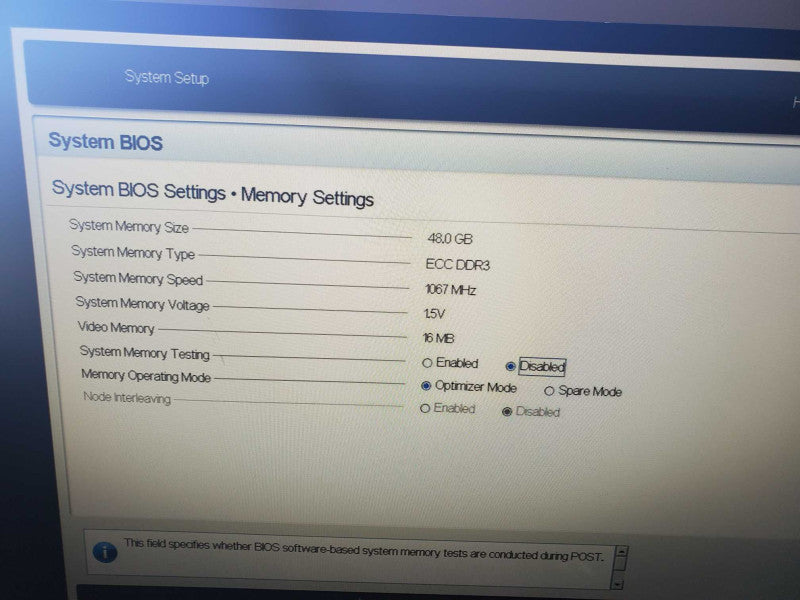Select Disabled for Node Interleaving
Screen dimensions: 800x600
point(507,411)
